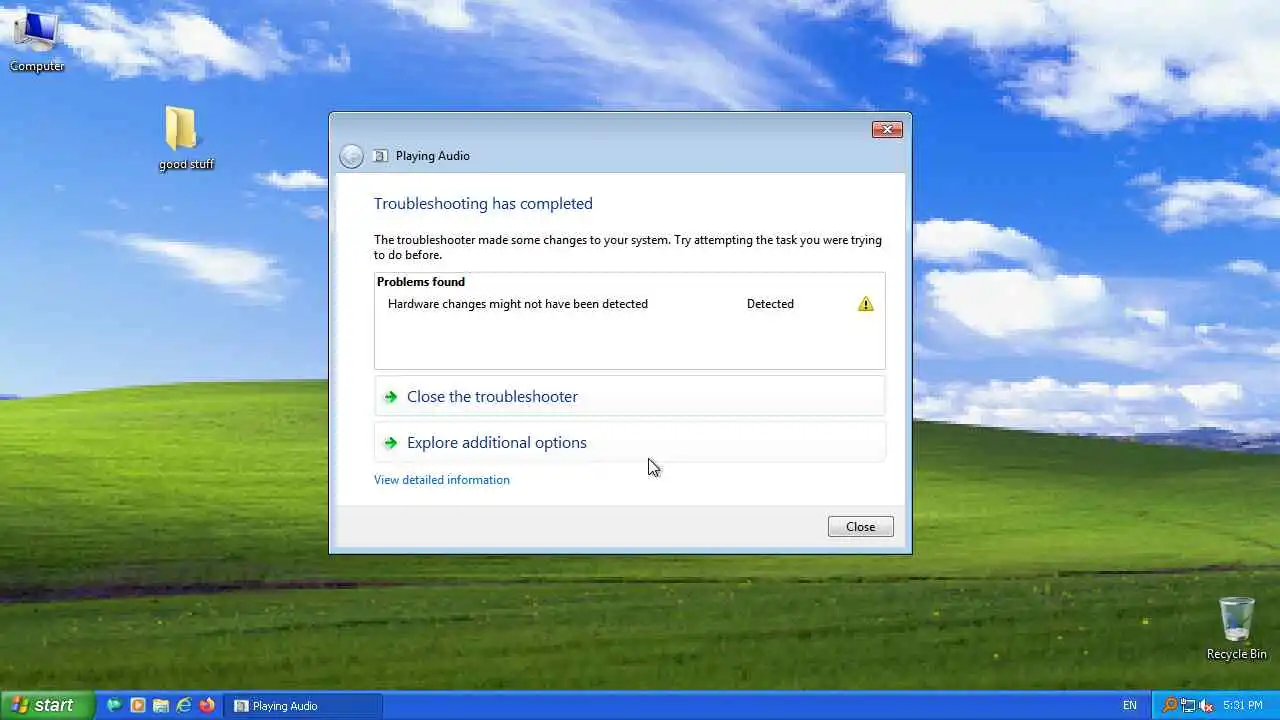Screen dimensions: 1280x720
Task: Click green arrow beside Explore additional options
Action: pyautogui.click(x=391, y=443)
